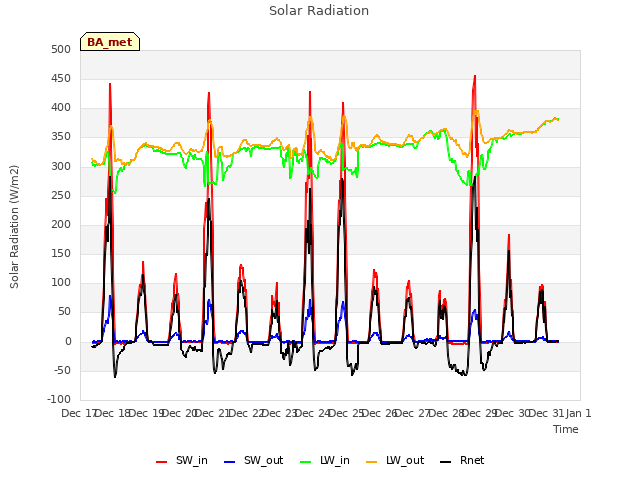Toggle the LW_in legend entry
The height and width of the screenshot is (480, 640).
[325, 461]
